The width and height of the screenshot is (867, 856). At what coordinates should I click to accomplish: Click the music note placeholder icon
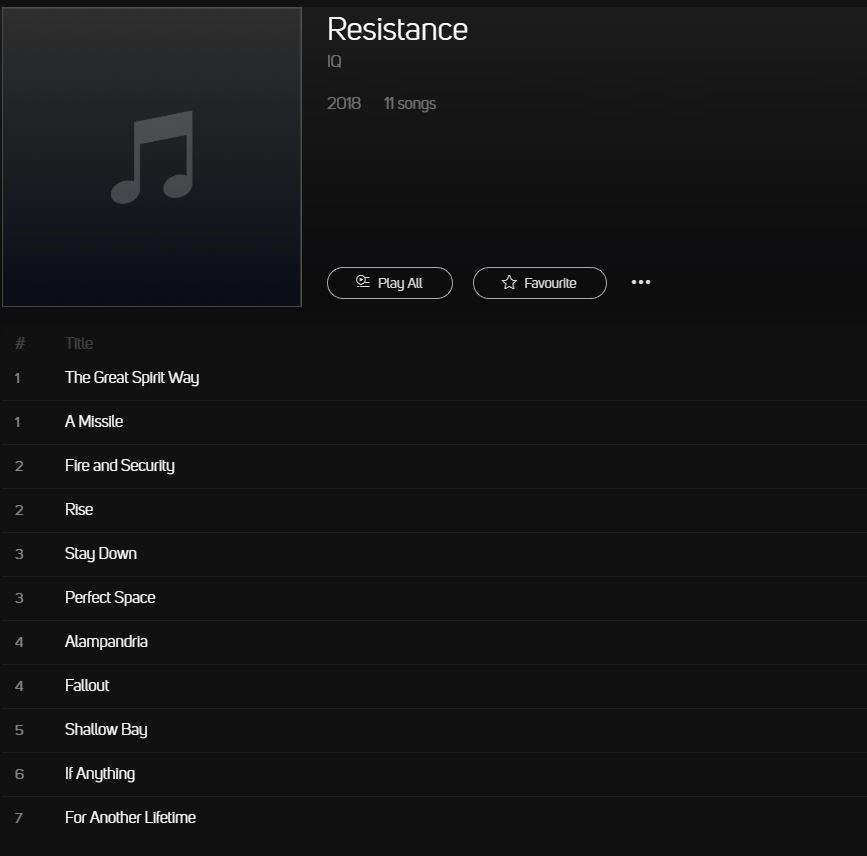click(x=152, y=157)
